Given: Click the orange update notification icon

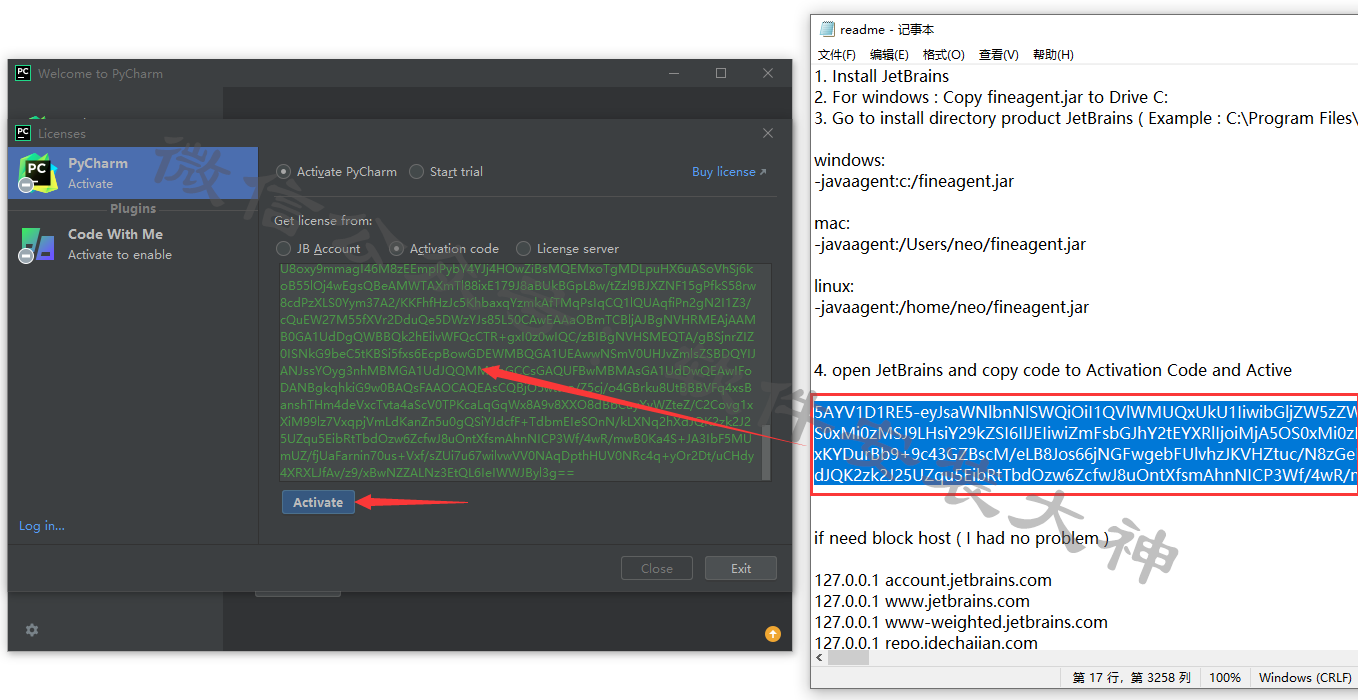Looking at the screenshot, I should point(772,633).
